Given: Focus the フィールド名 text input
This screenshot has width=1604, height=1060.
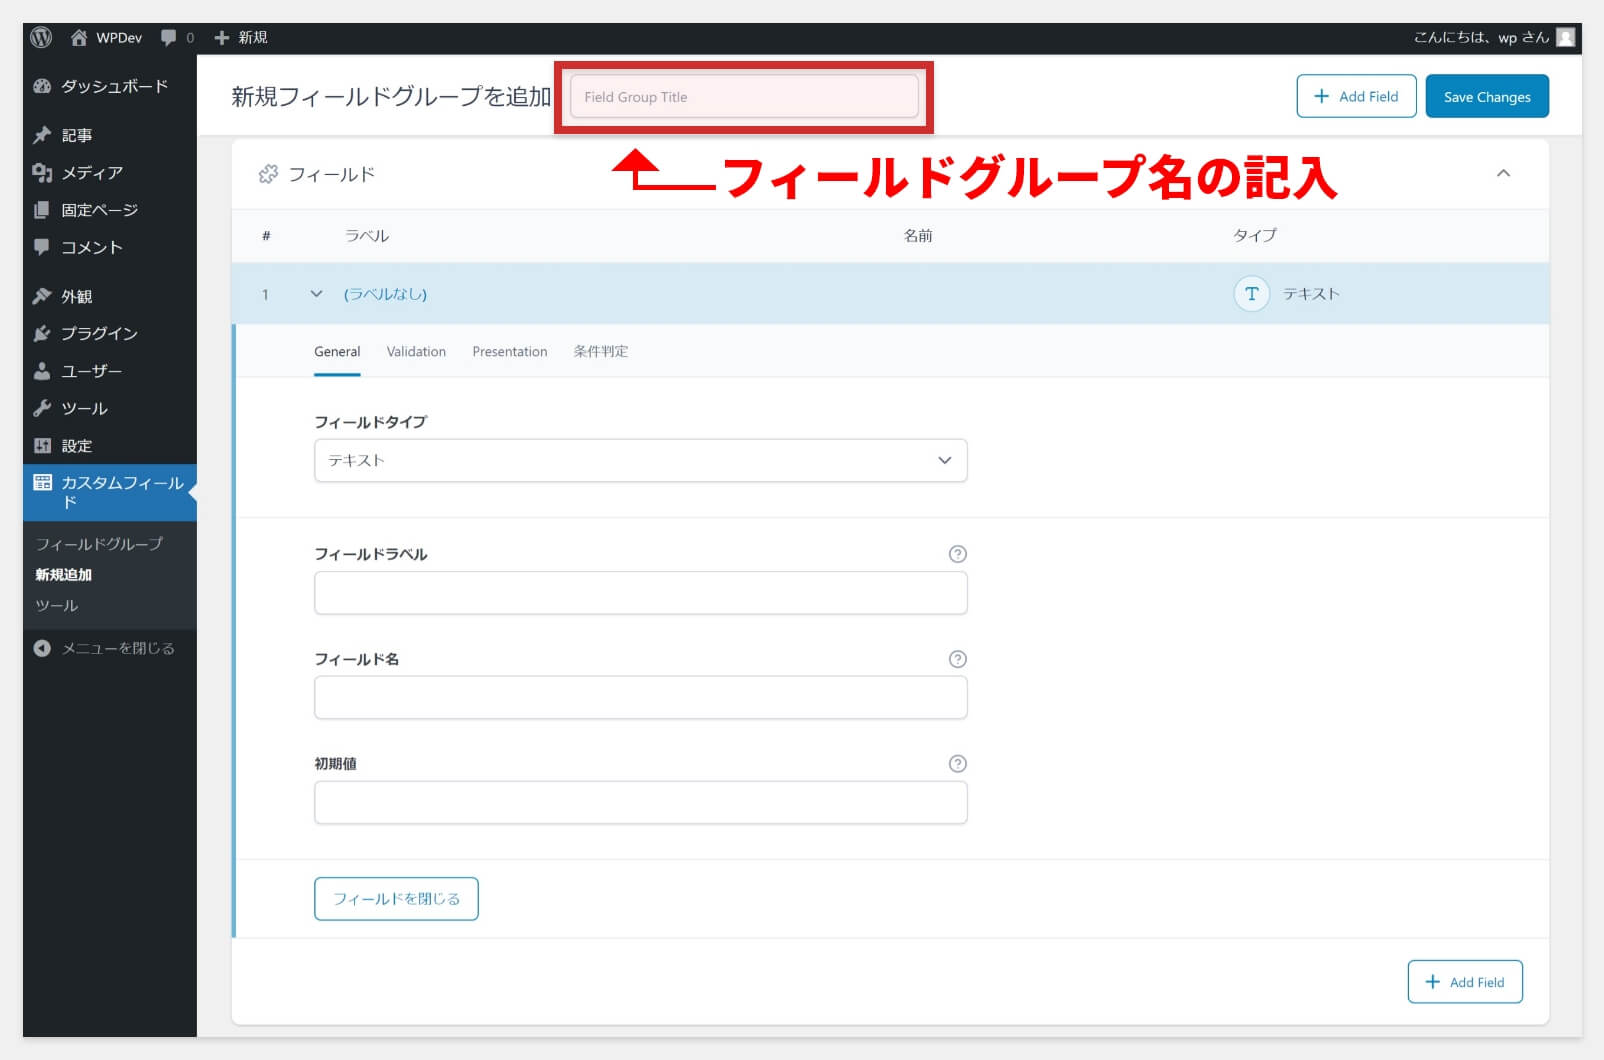Looking at the screenshot, I should pos(640,698).
